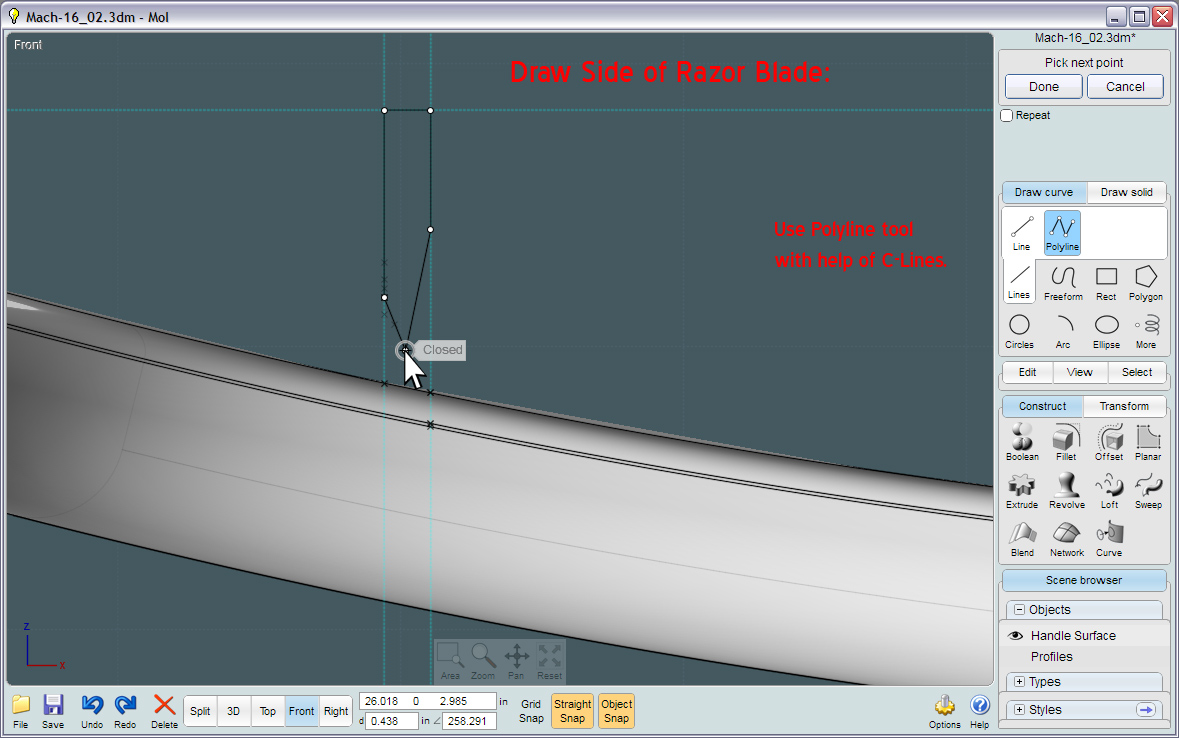Apply the Blend tool

(1022, 539)
